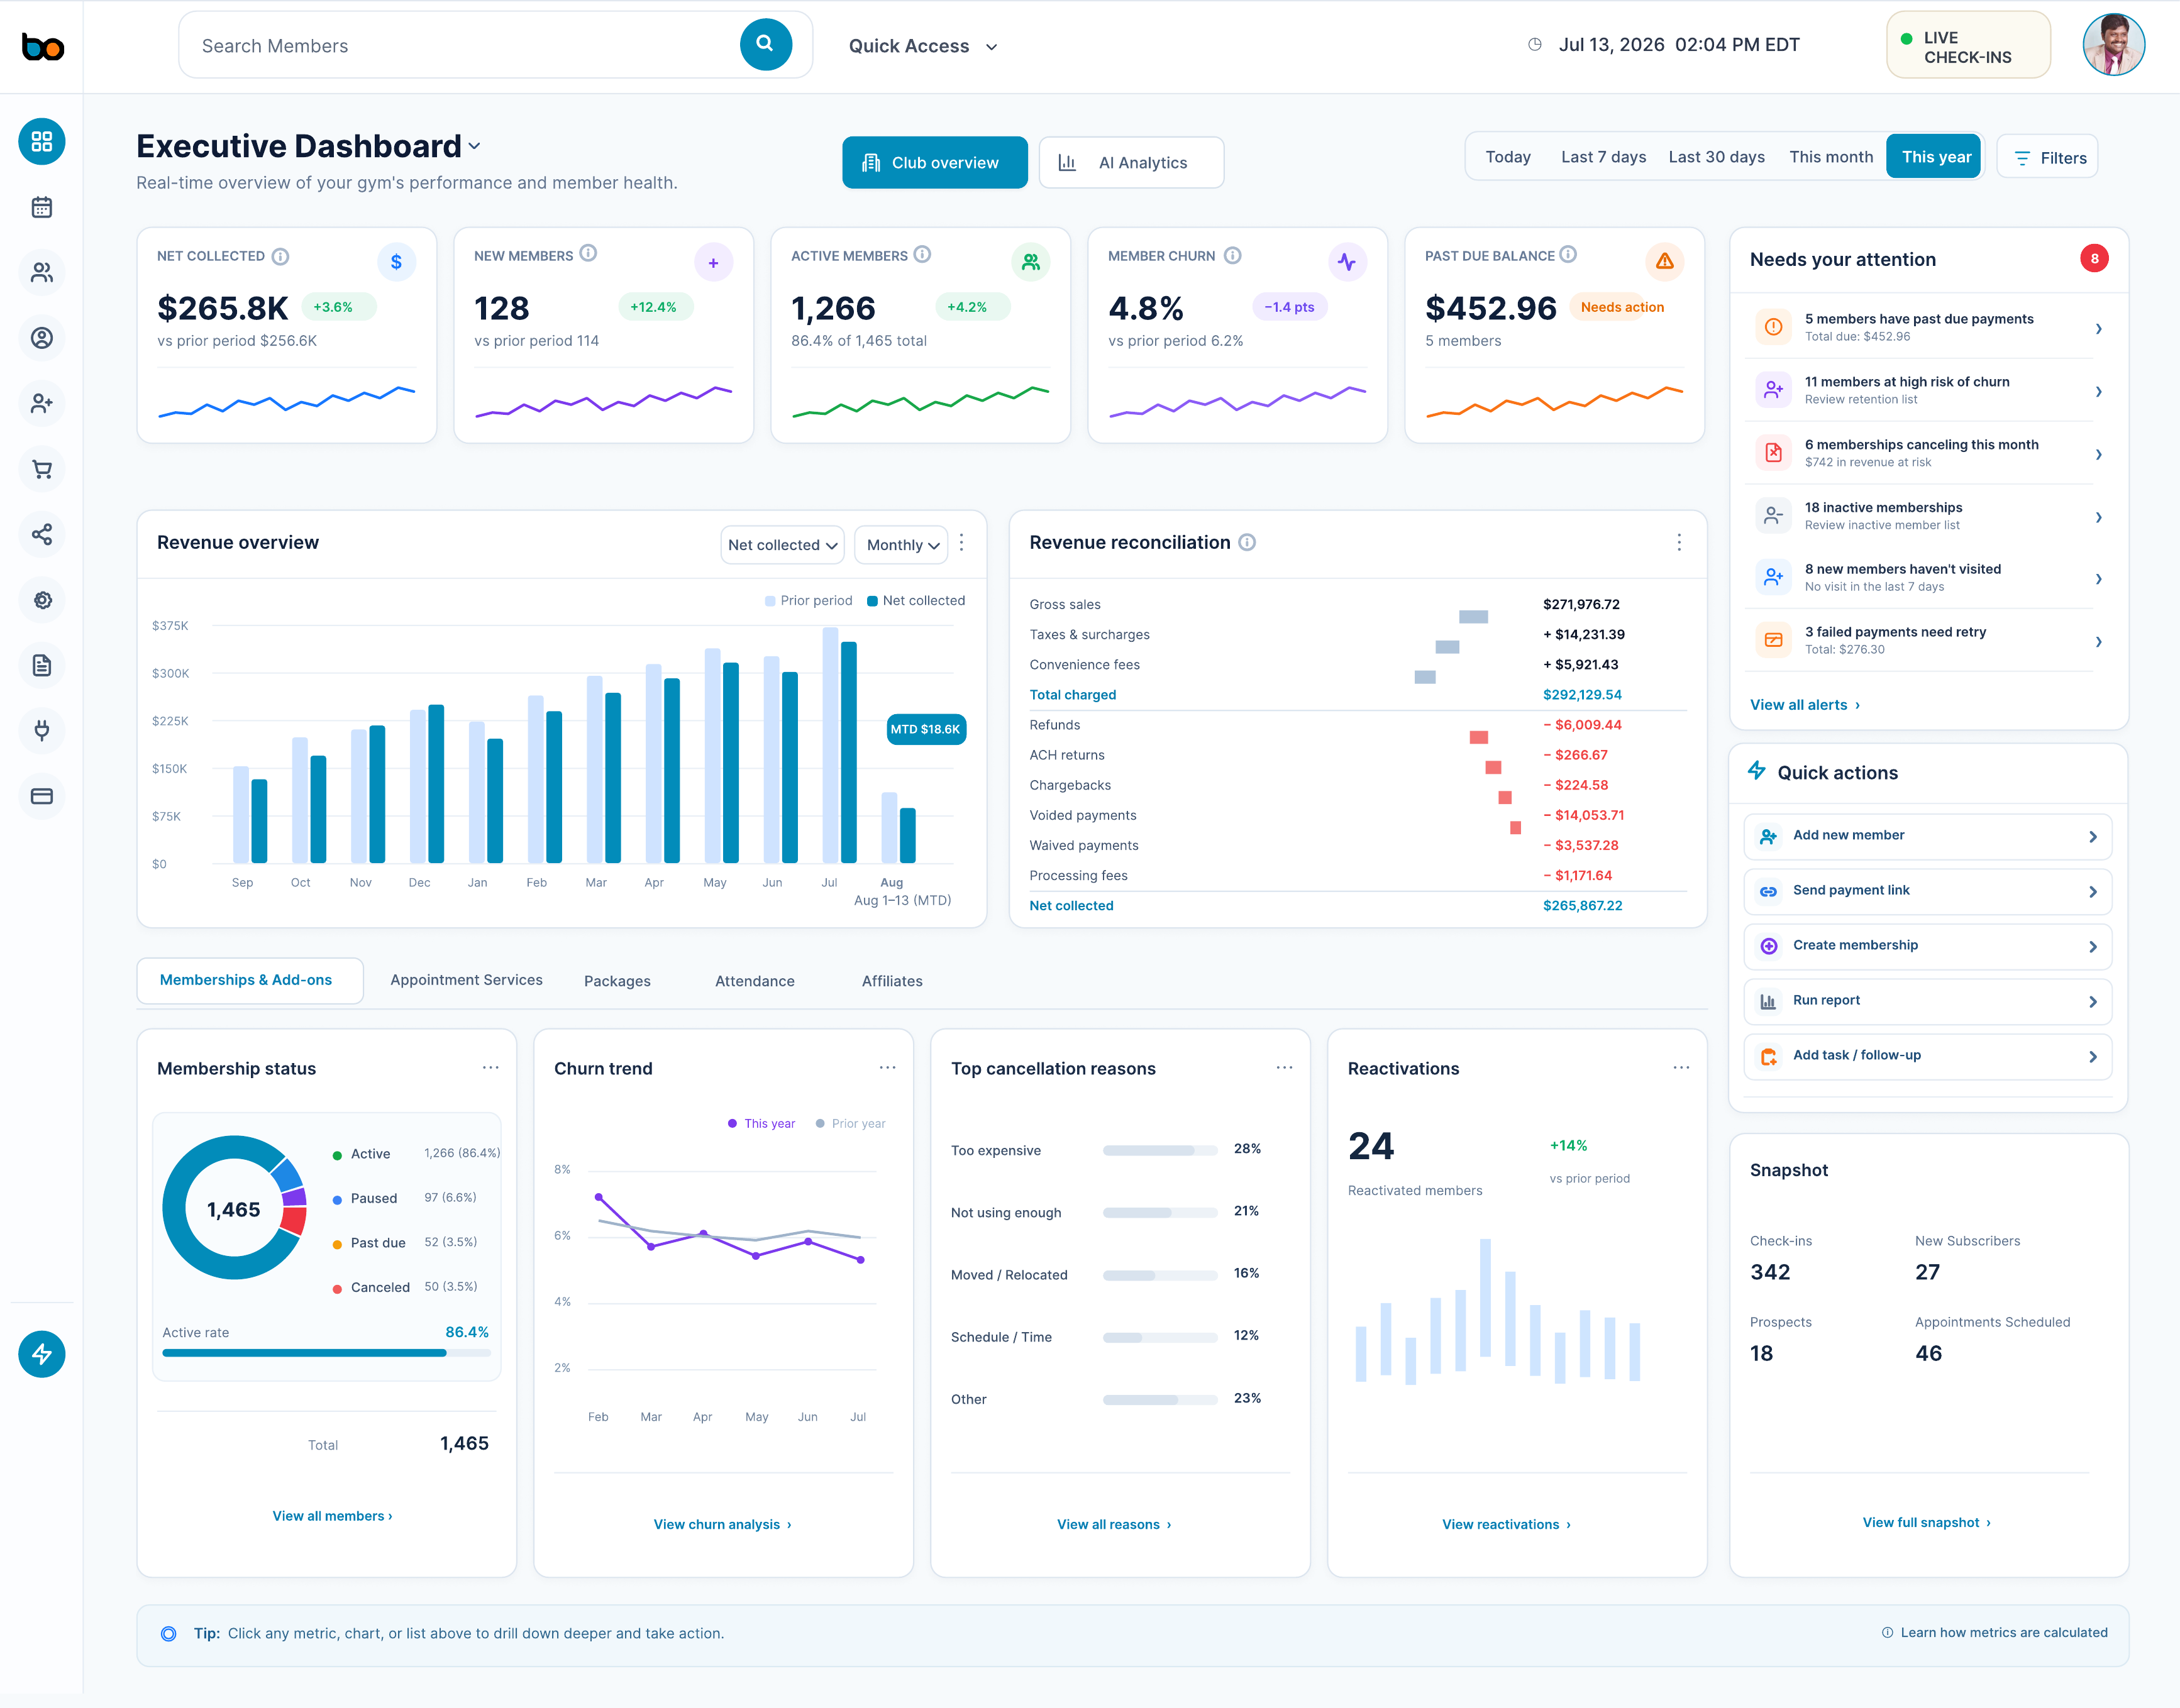Expand the Quick Access dropdown
Image resolution: width=2180 pixels, height=1708 pixels.
click(923, 46)
